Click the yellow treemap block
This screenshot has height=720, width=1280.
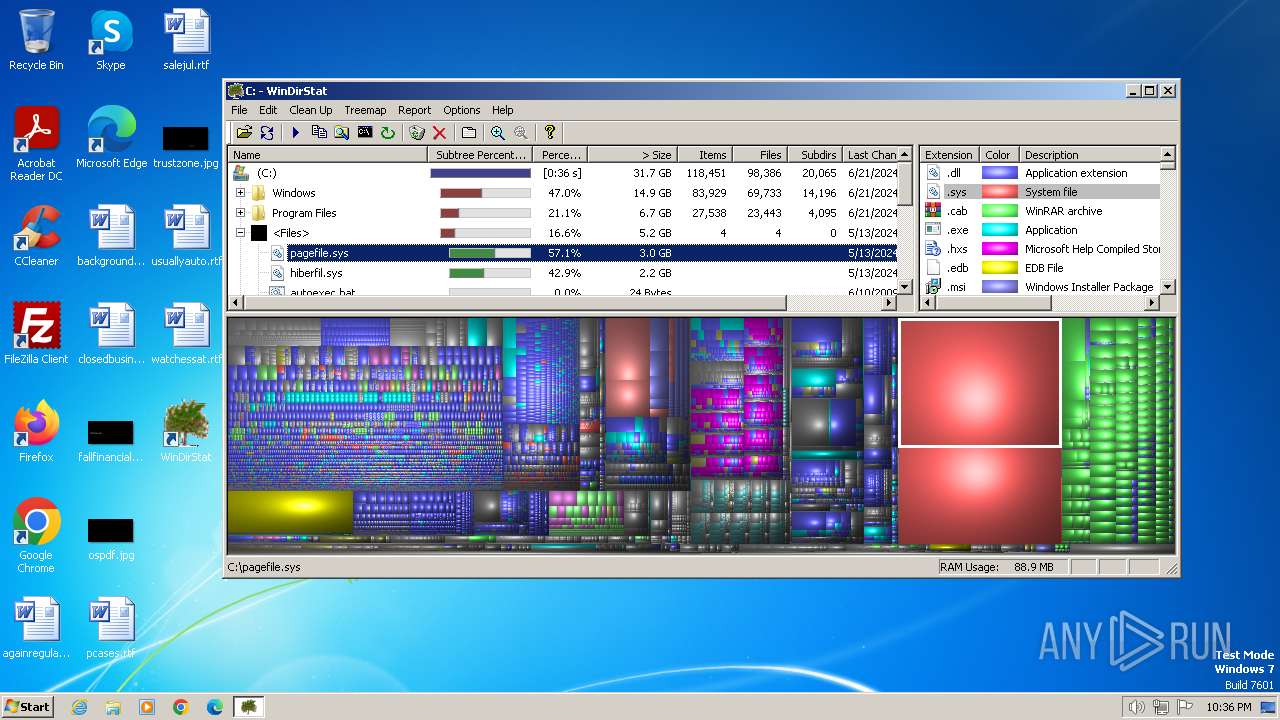click(290, 512)
